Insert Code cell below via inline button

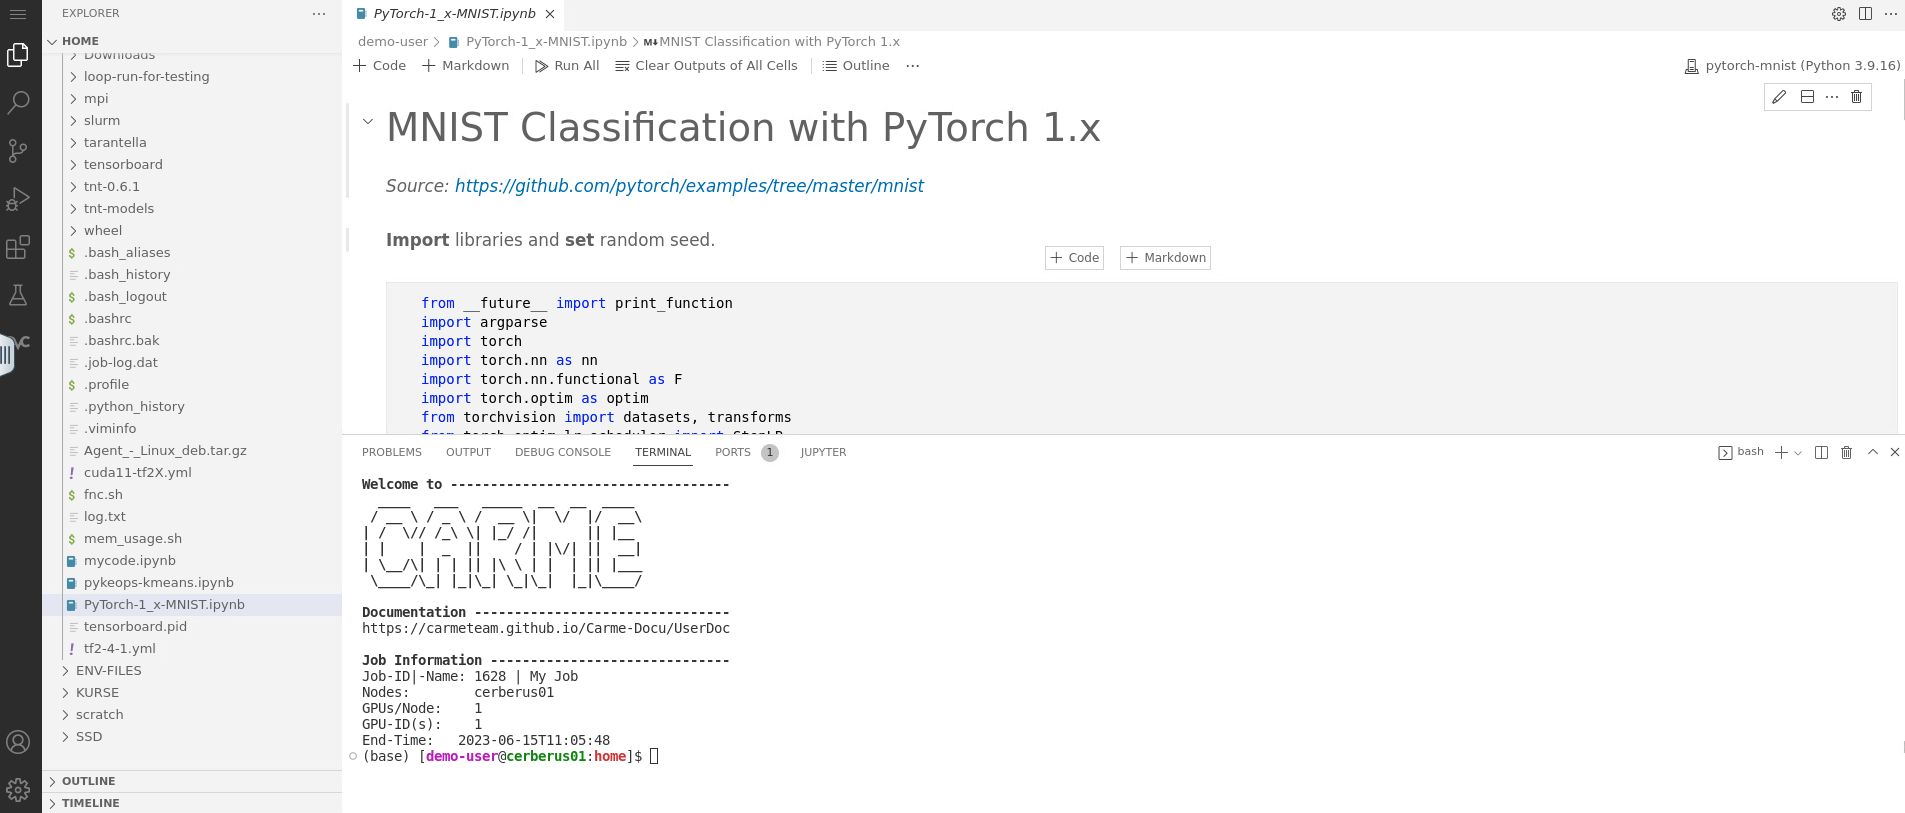pyautogui.click(x=1074, y=258)
